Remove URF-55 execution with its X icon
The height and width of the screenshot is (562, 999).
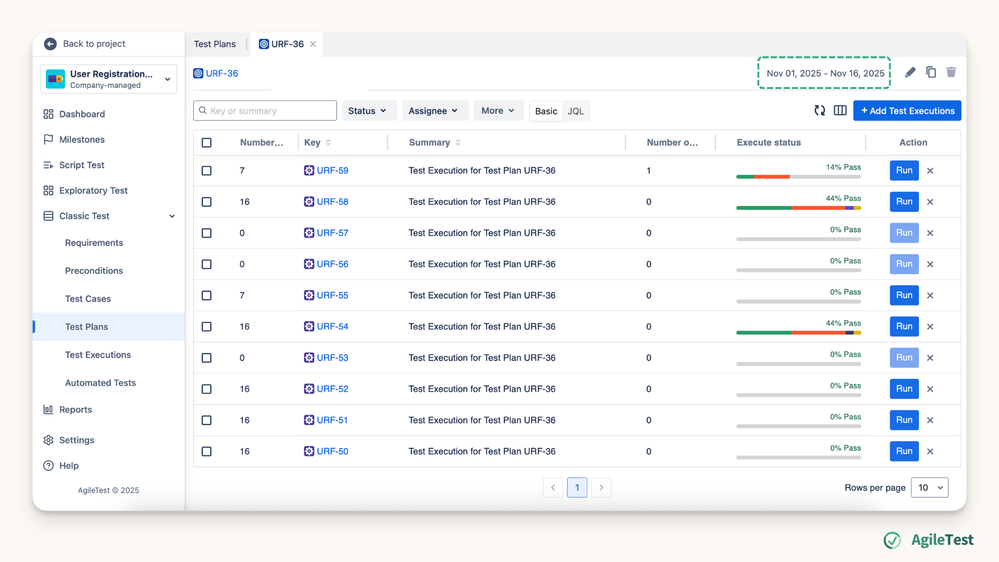click(x=930, y=296)
